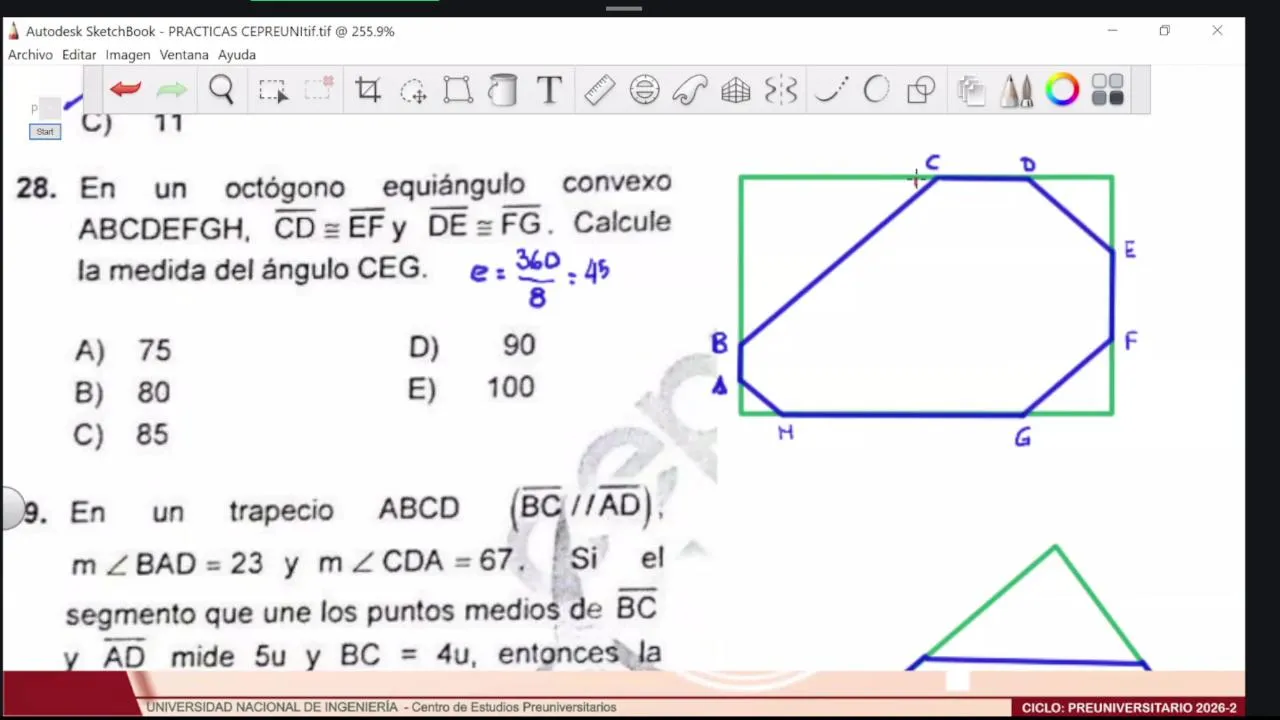Image resolution: width=1280 pixels, height=720 pixels.
Task: Enable the Steady Stroke tool
Action: coord(831,90)
